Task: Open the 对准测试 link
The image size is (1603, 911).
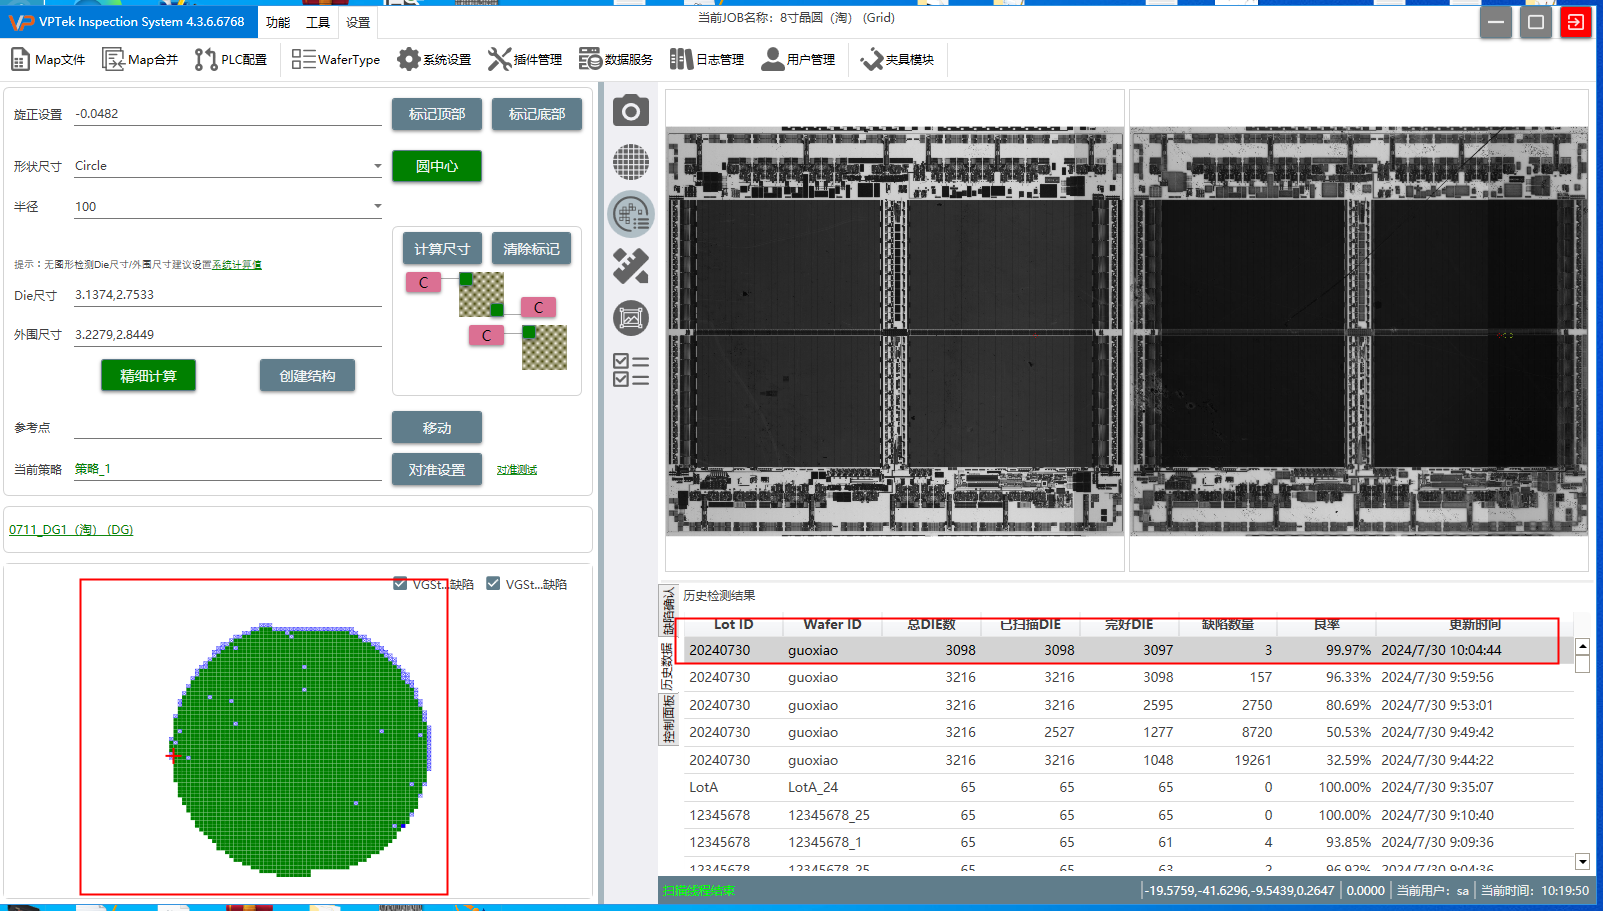Action: click(x=517, y=470)
